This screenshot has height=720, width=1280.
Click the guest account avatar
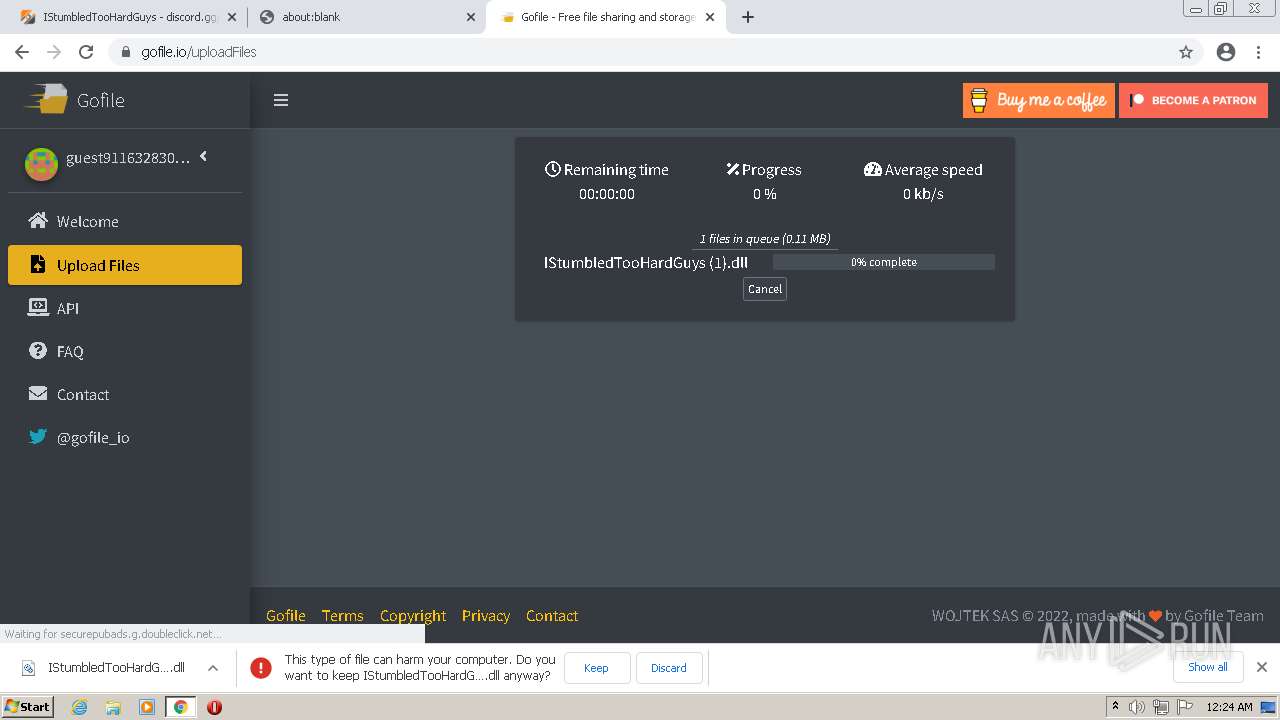41,163
